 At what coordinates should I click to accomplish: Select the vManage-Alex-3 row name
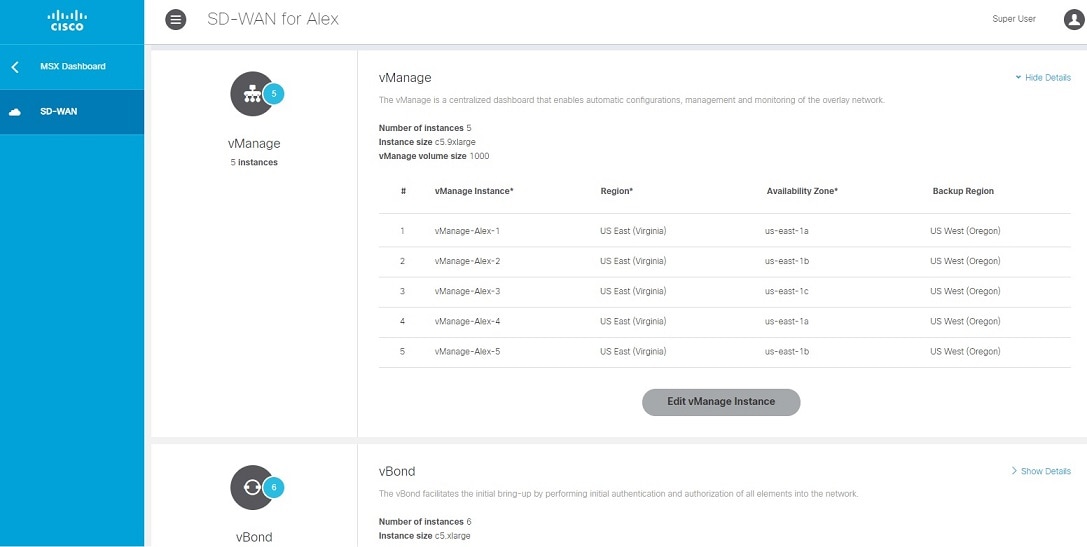467,291
